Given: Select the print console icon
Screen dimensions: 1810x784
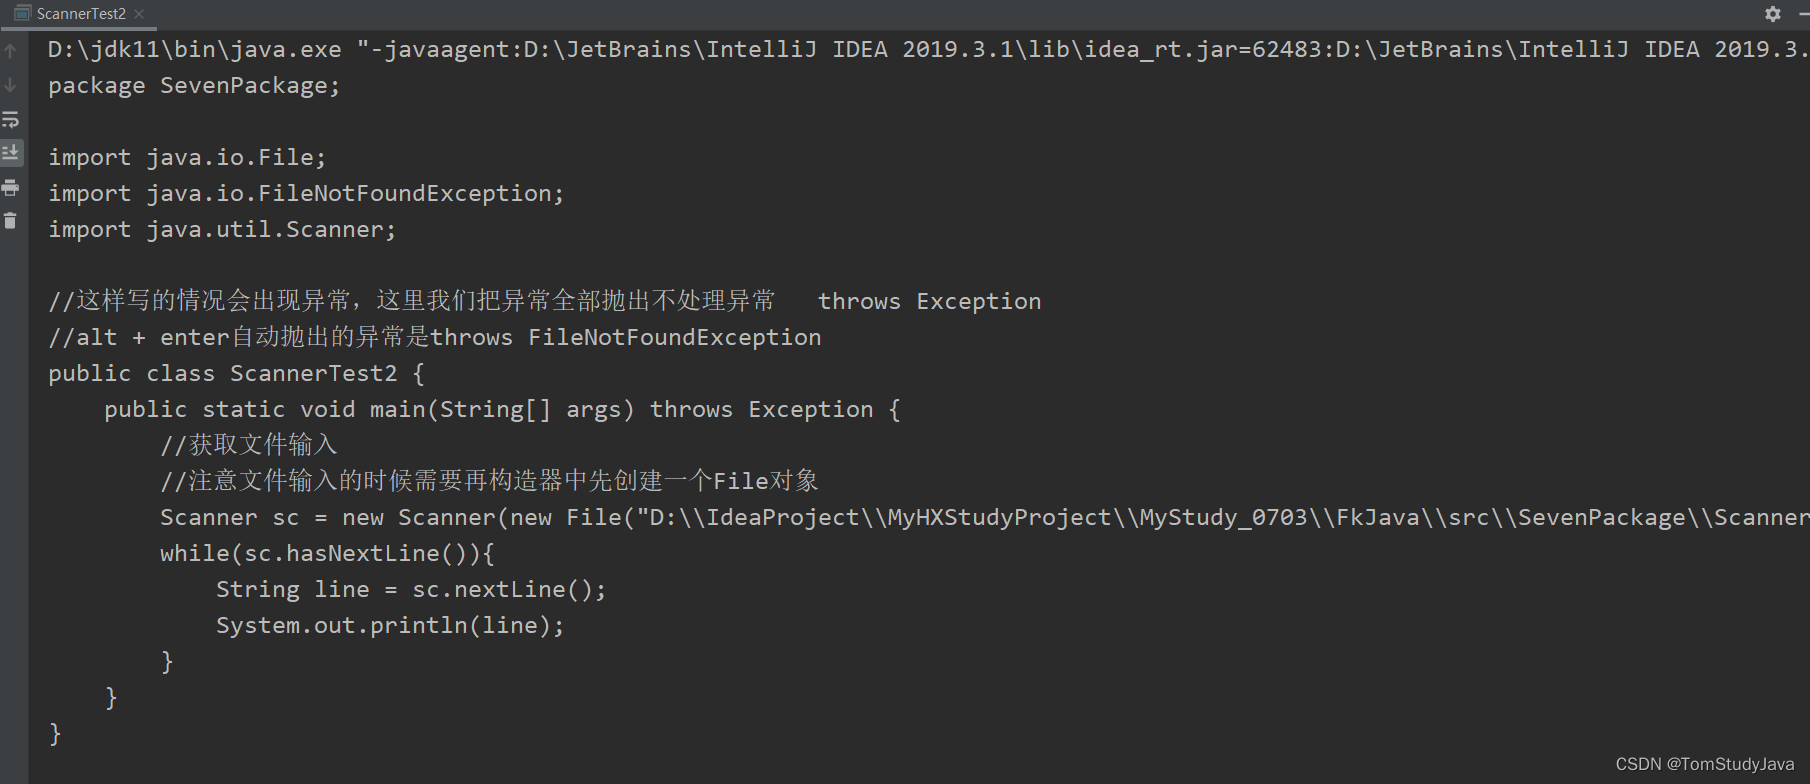Looking at the screenshot, I should [10, 186].
